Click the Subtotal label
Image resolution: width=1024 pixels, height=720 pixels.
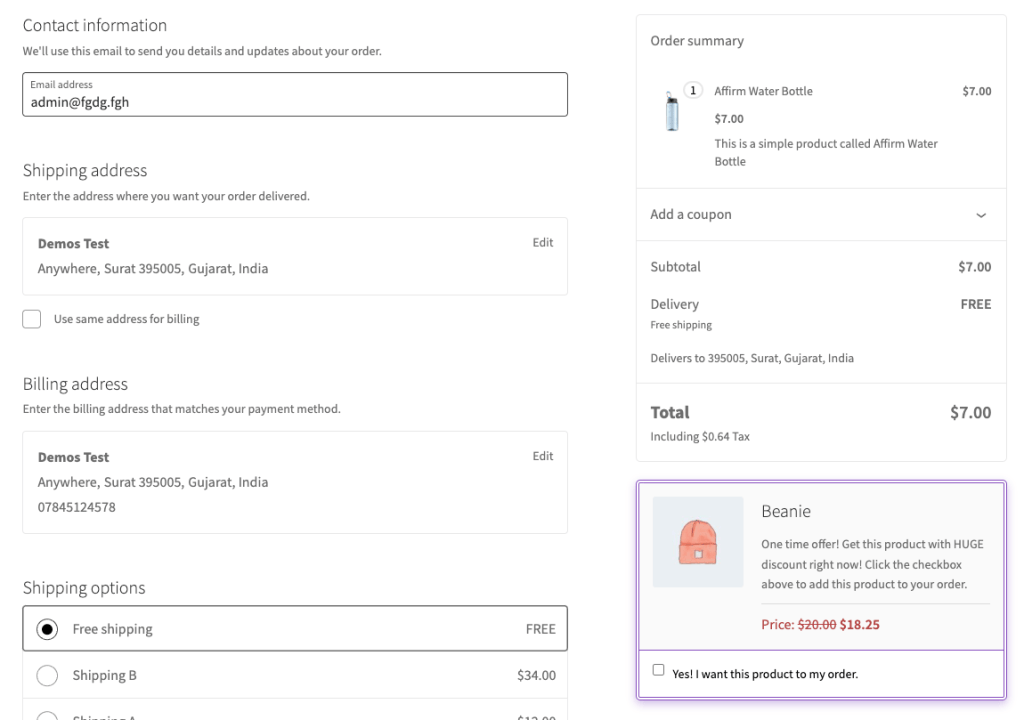[x=675, y=267]
